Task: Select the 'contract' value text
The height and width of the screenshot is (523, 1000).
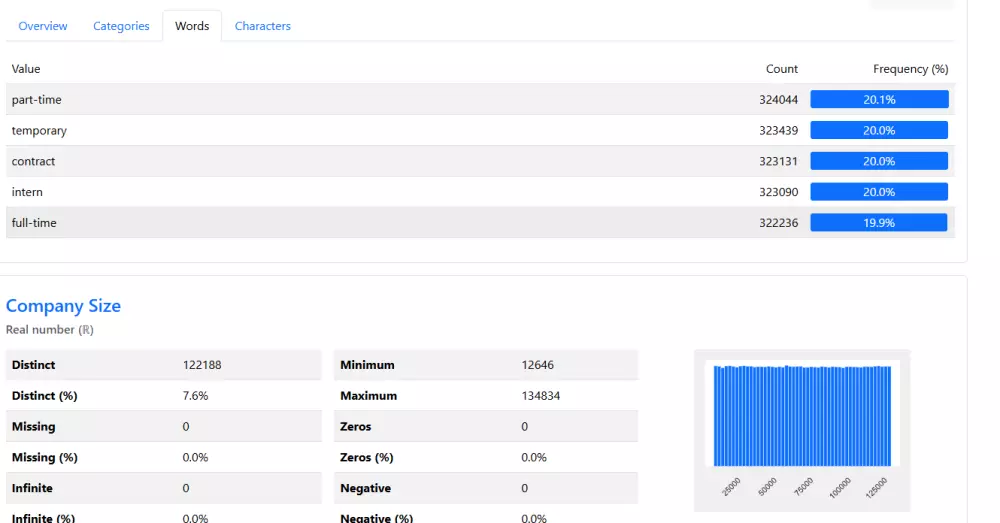Action: pos(33,161)
